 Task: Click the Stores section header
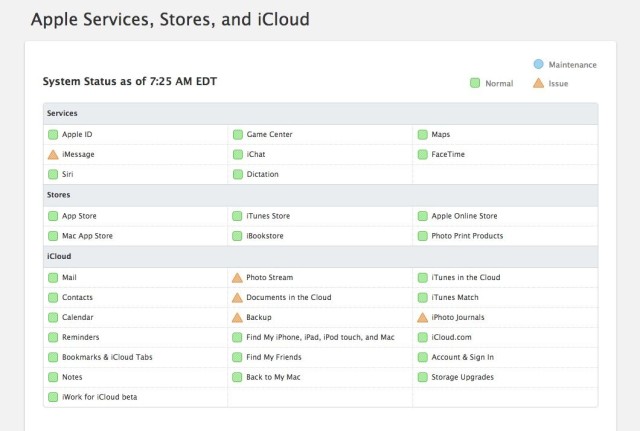(60, 195)
